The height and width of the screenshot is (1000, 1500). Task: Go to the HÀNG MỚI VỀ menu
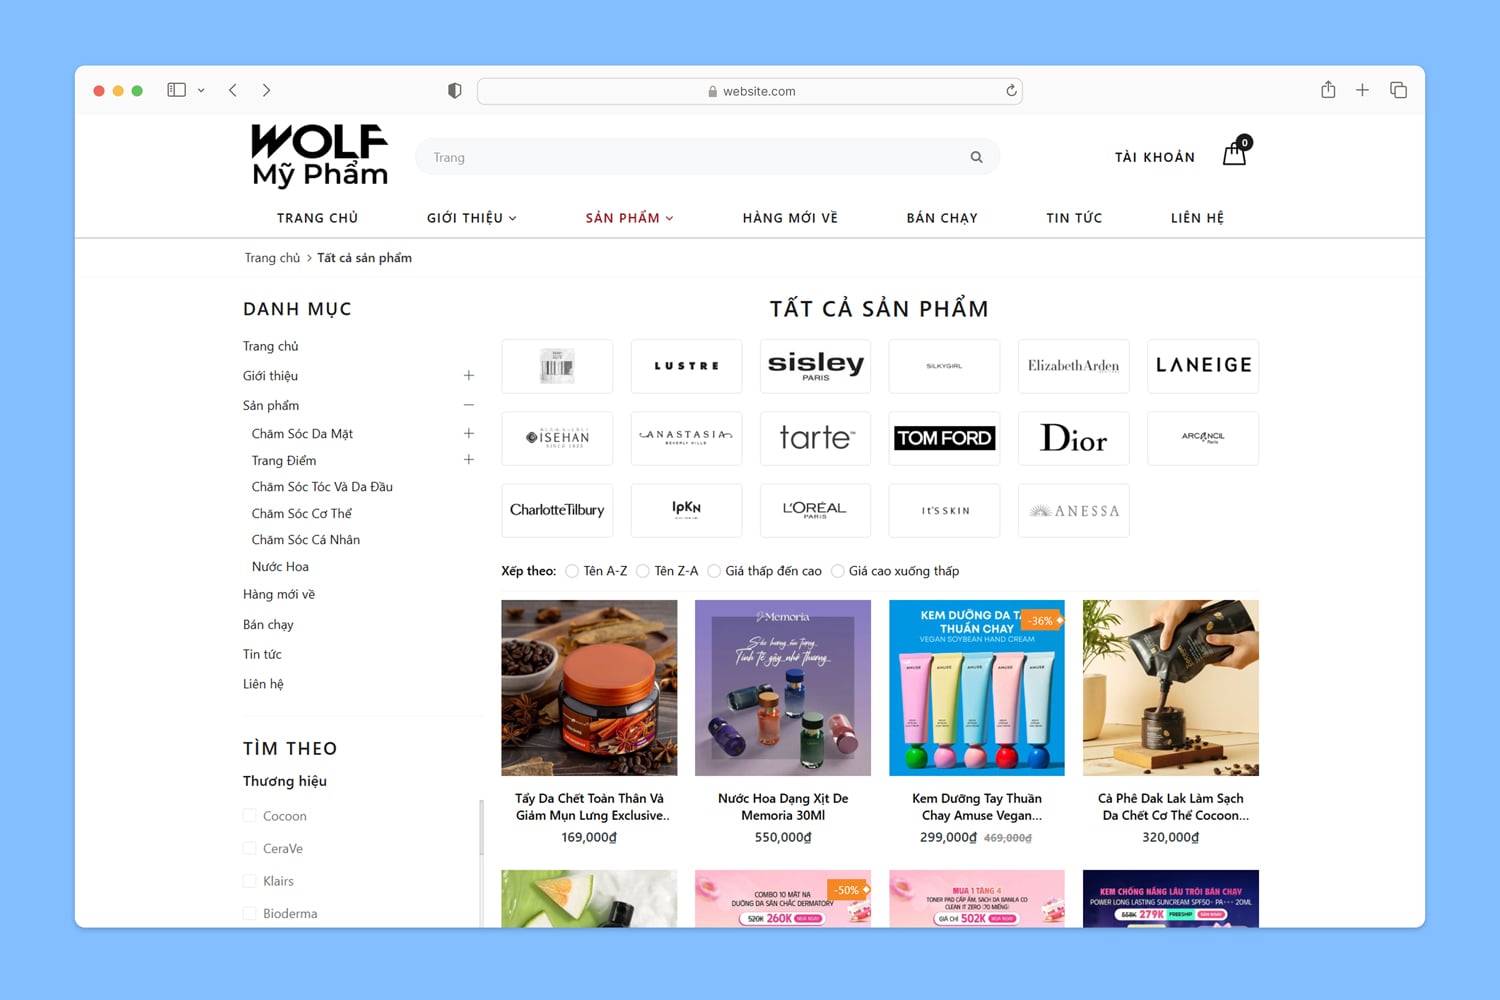coord(790,218)
